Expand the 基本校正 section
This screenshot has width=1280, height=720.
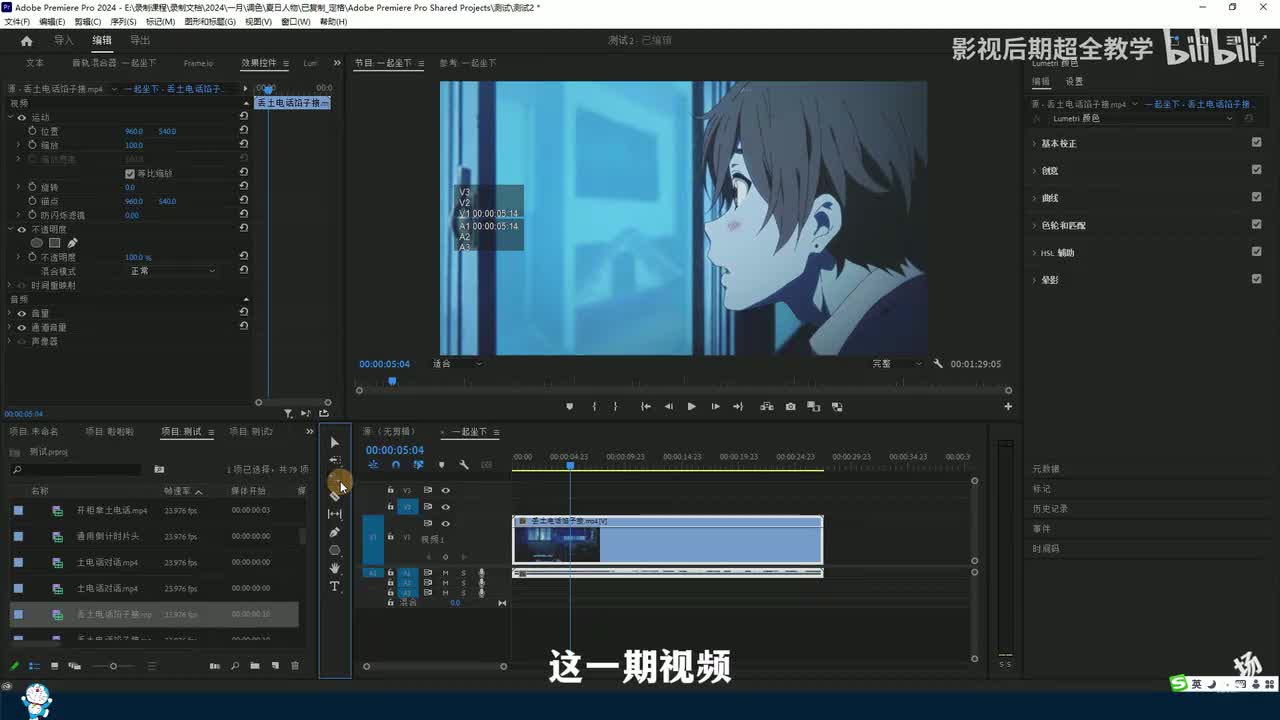point(1034,144)
